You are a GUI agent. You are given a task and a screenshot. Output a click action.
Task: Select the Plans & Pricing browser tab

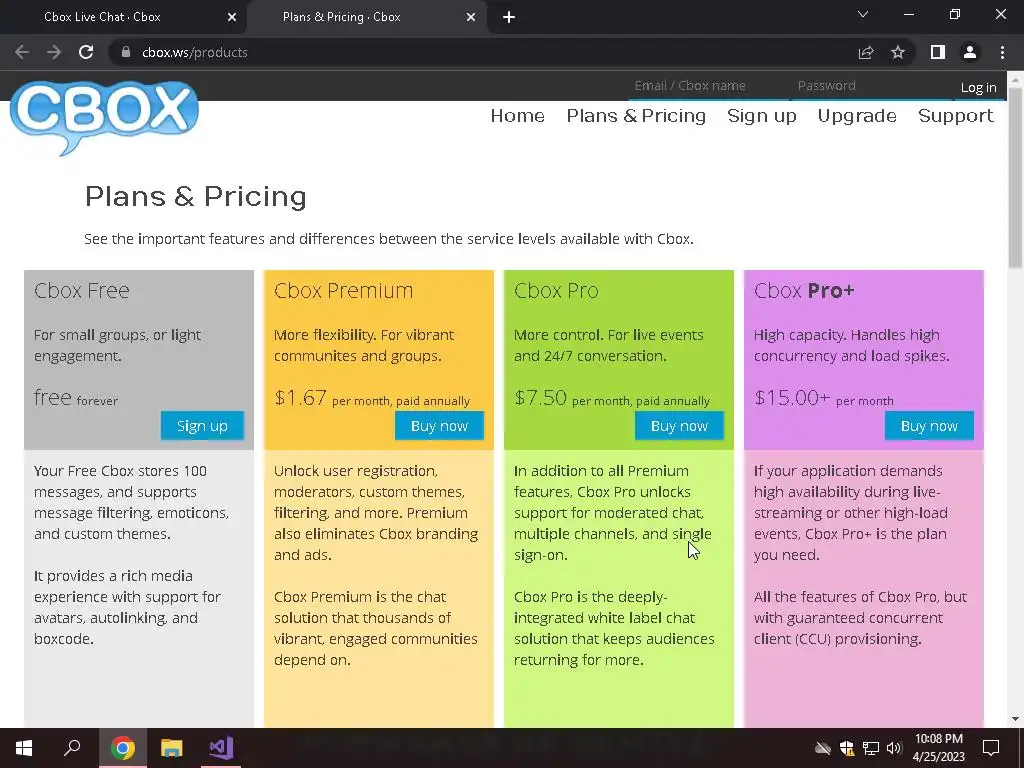pyautogui.click(x=366, y=17)
